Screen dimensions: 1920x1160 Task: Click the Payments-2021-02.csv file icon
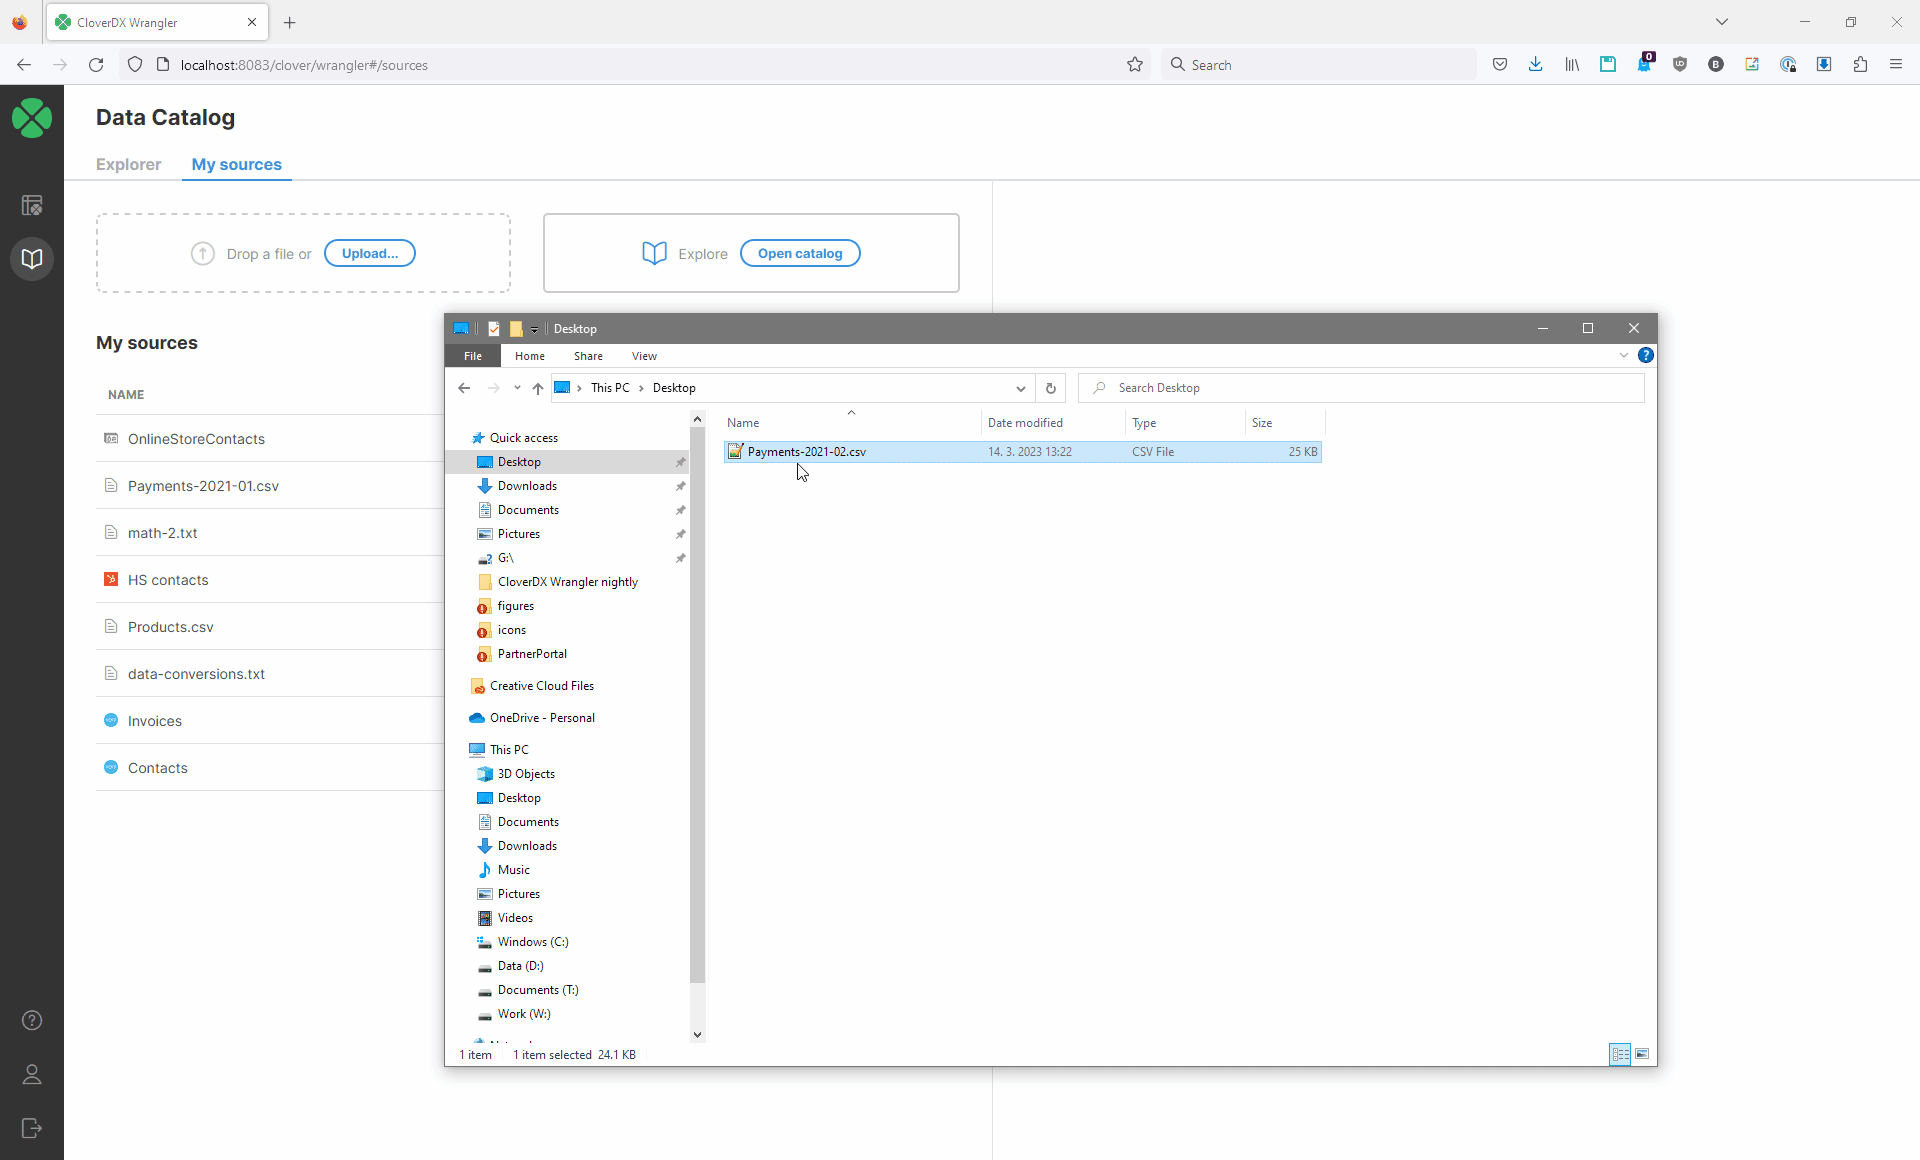click(736, 452)
